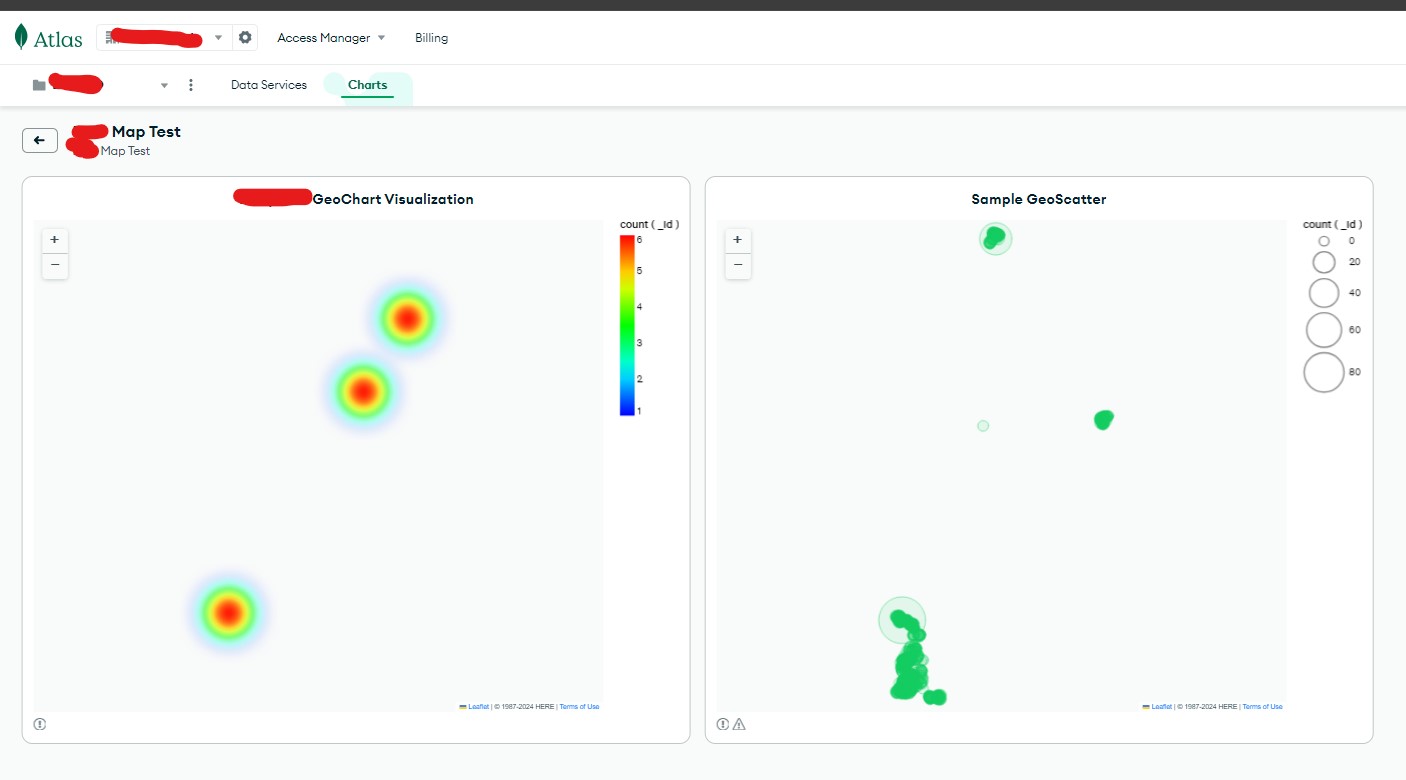Screen dimensions: 1406x780
Task: Switch to the Data Services tab
Action: pyautogui.click(x=269, y=85)
